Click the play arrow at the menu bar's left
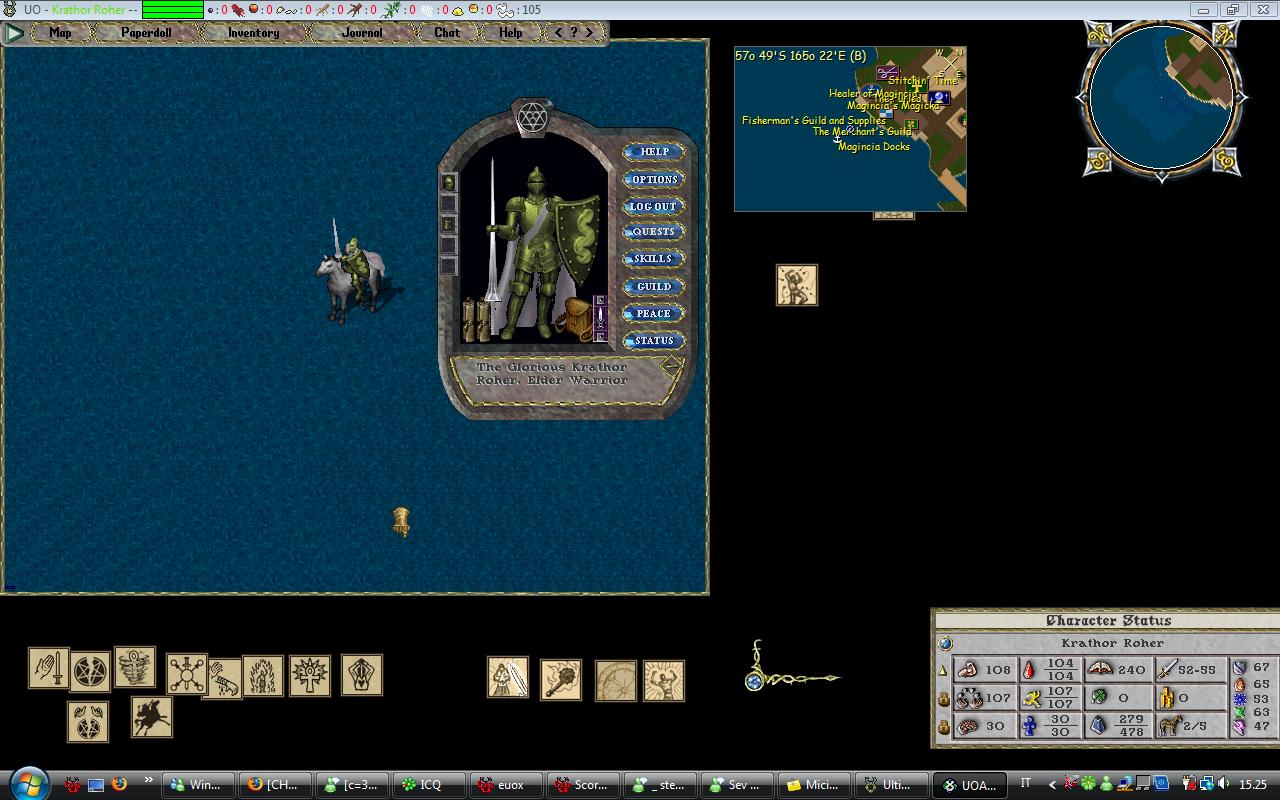The height and width of the screenshot is (800, 1280). point(14,32)
